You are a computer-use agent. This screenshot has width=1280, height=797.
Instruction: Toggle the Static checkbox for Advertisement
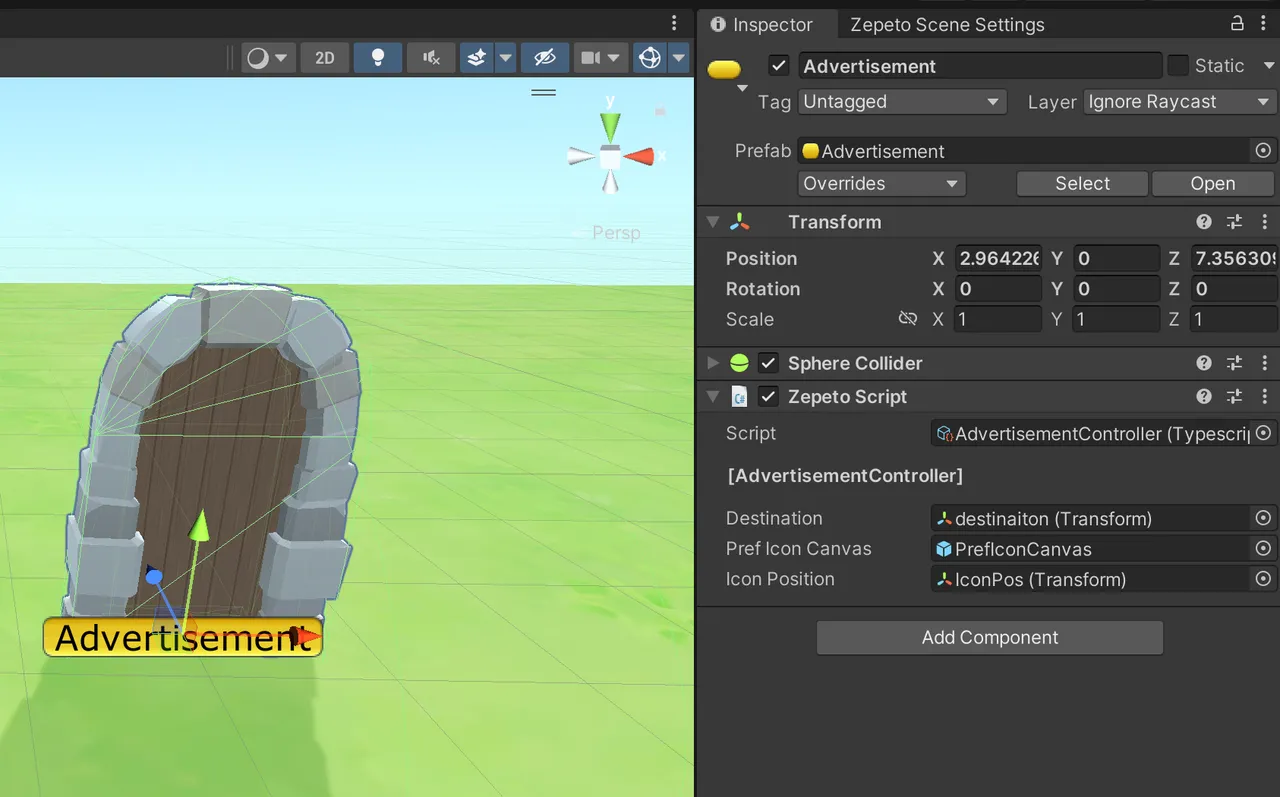coord(1177,65)
